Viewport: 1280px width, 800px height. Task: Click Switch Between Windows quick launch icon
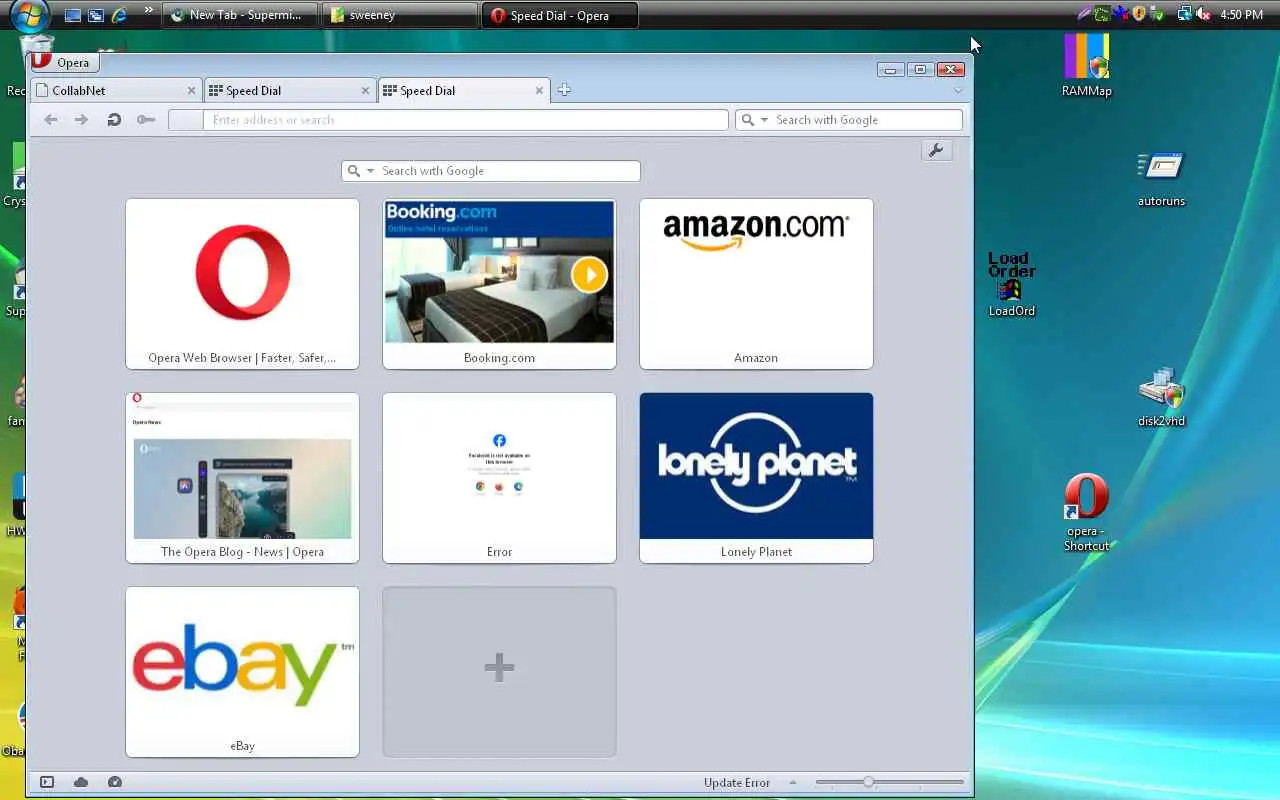point(96,15)
